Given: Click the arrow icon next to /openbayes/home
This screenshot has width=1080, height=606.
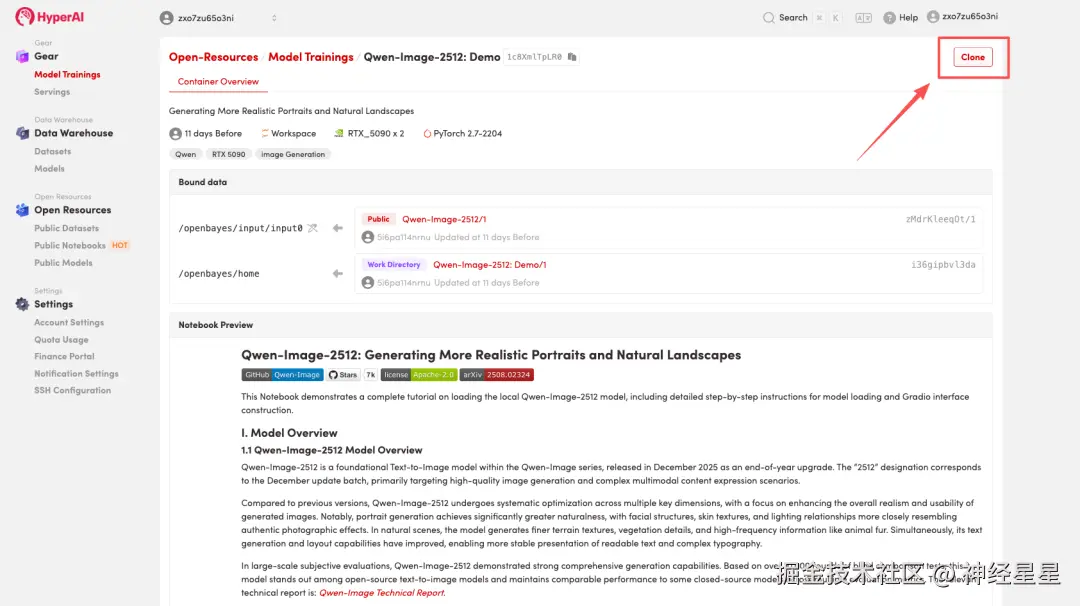Looking at the screenshot, I should (x=338, y=273).
